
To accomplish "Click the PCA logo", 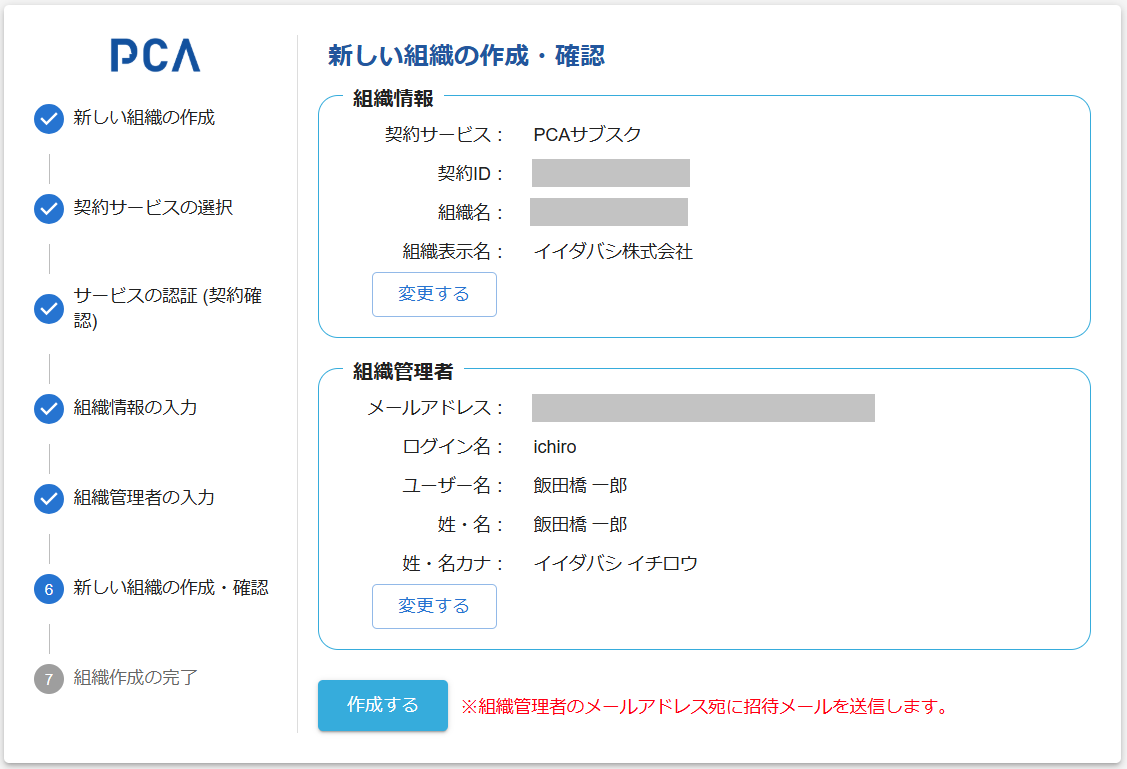I will pyautogui.click(x=155, y=55).
